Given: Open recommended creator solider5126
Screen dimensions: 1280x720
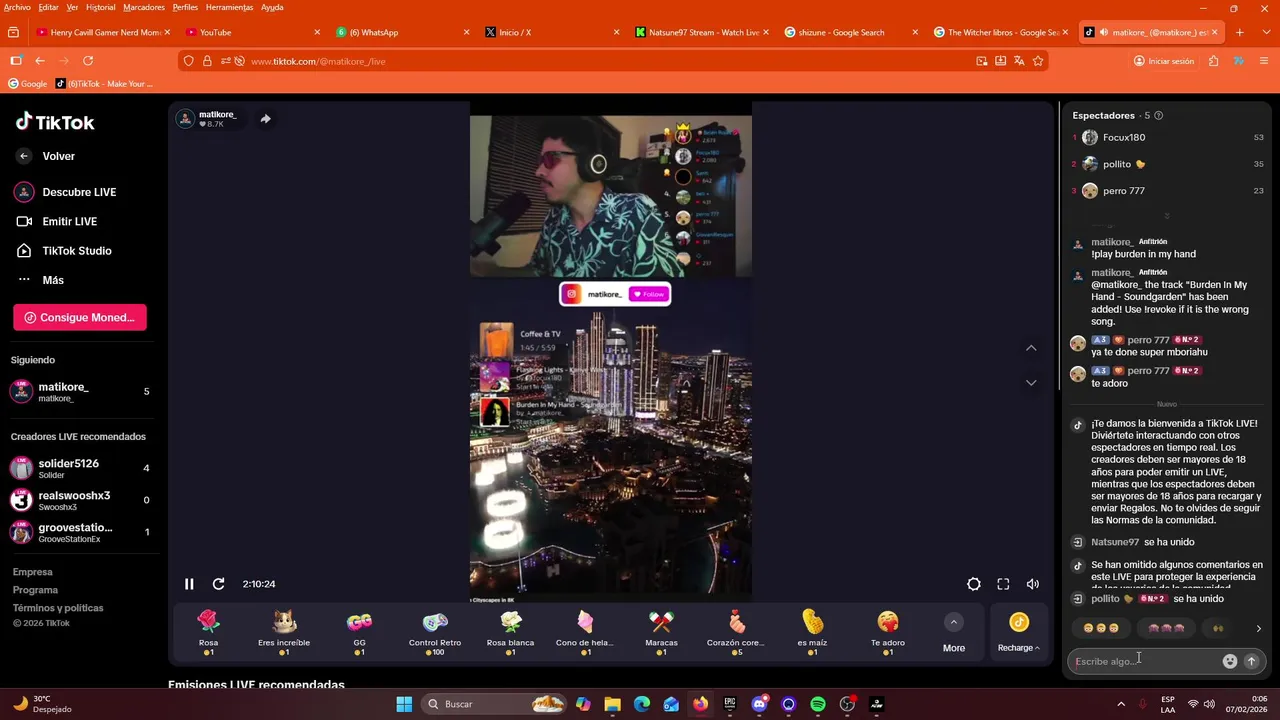Looking at the screenshot, I should (80, 468).
